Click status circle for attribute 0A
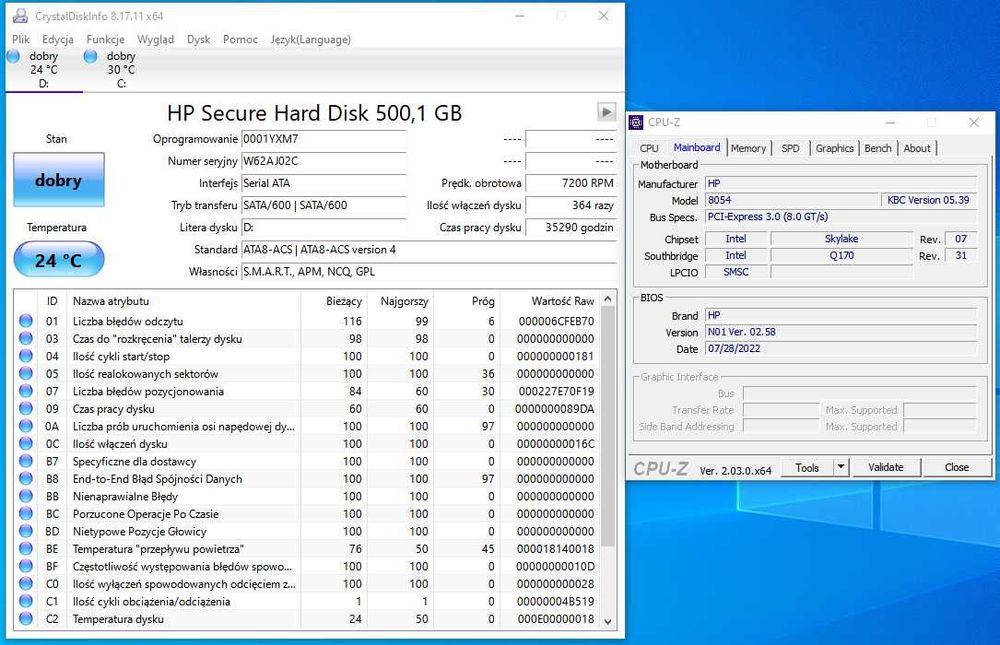Viewport: 1000px width, 645px height. (26, 426)
